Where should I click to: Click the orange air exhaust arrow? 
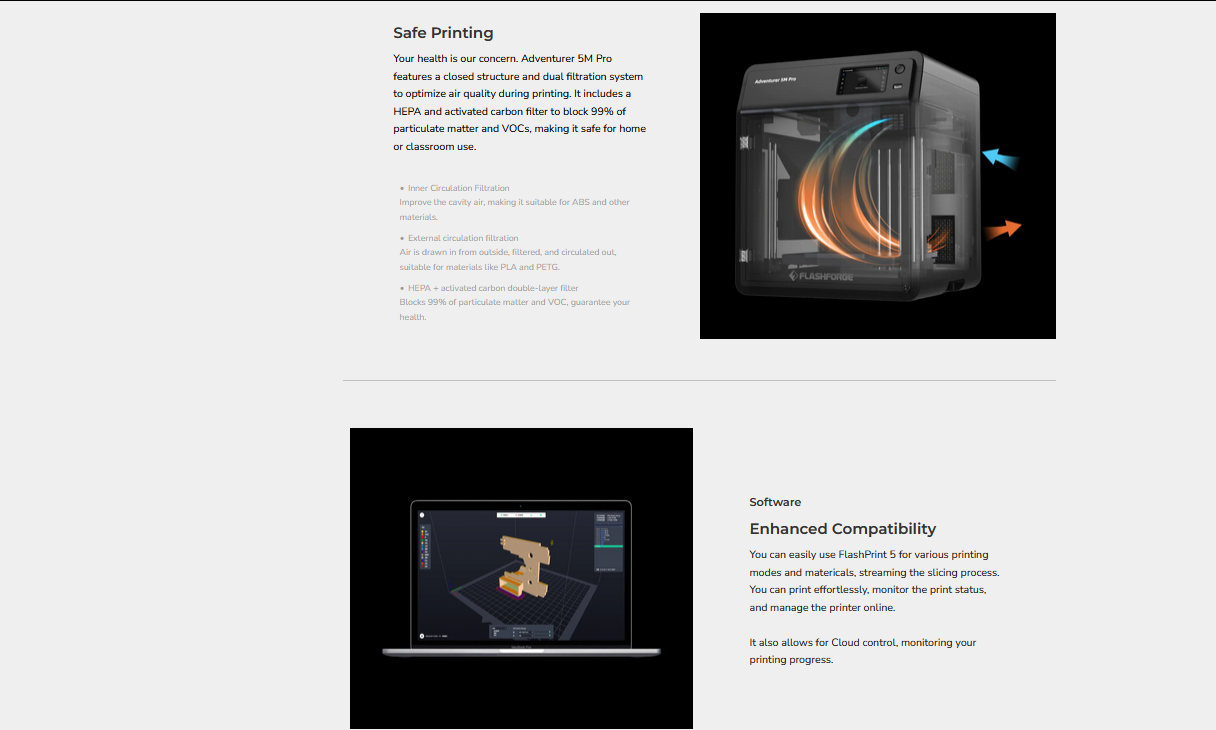click(x=1002, y=230)
